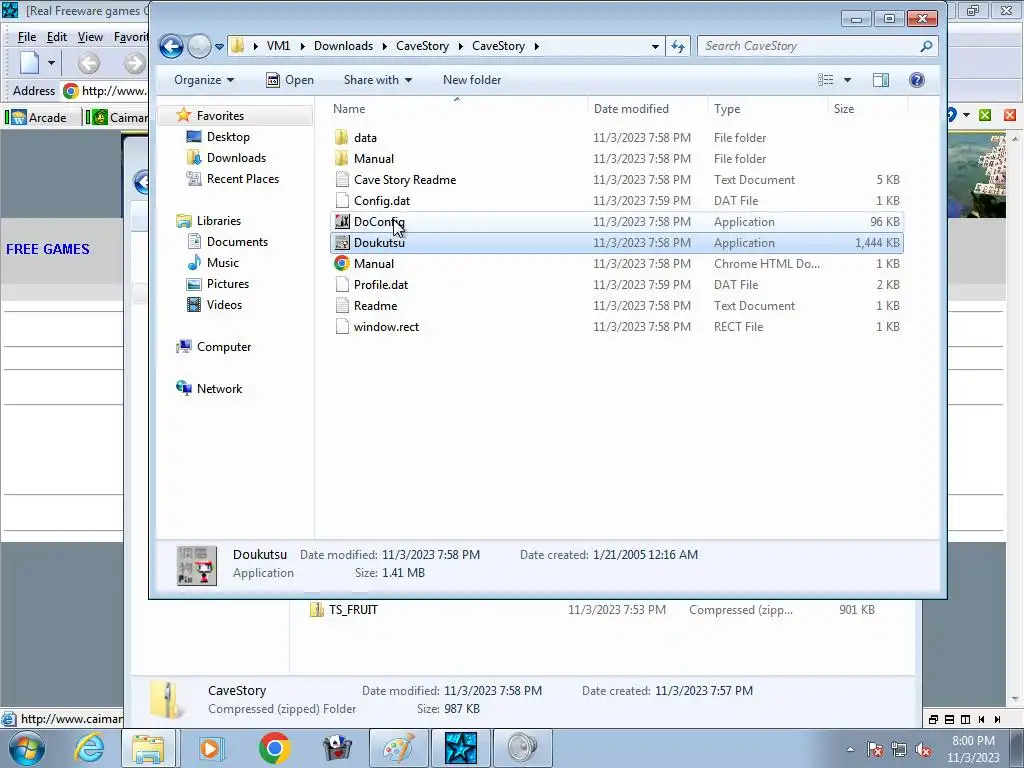Expand arrow after last CaveStory breadcrumb
This screenshot has height=768, width=1024.
click(x=537, y=46)
